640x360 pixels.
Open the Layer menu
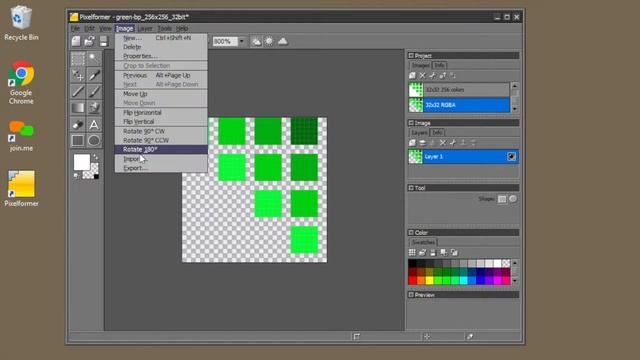point(145,29)
